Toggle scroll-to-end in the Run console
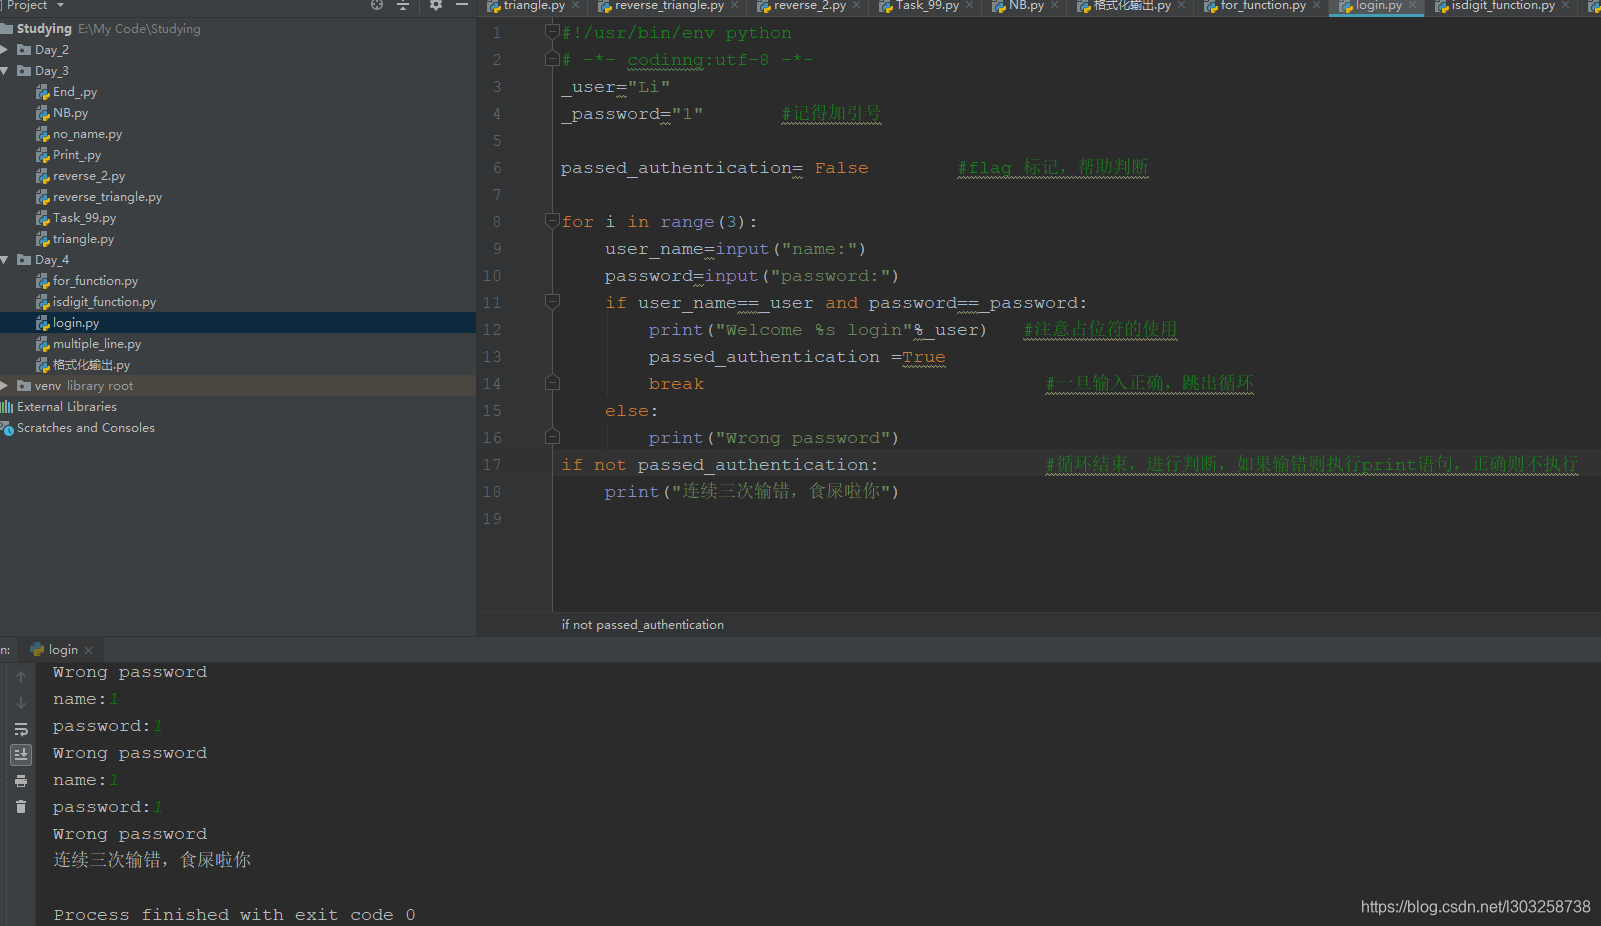Image resolution: width=1601 pixels, height=926 pixels. coord(21,754)
